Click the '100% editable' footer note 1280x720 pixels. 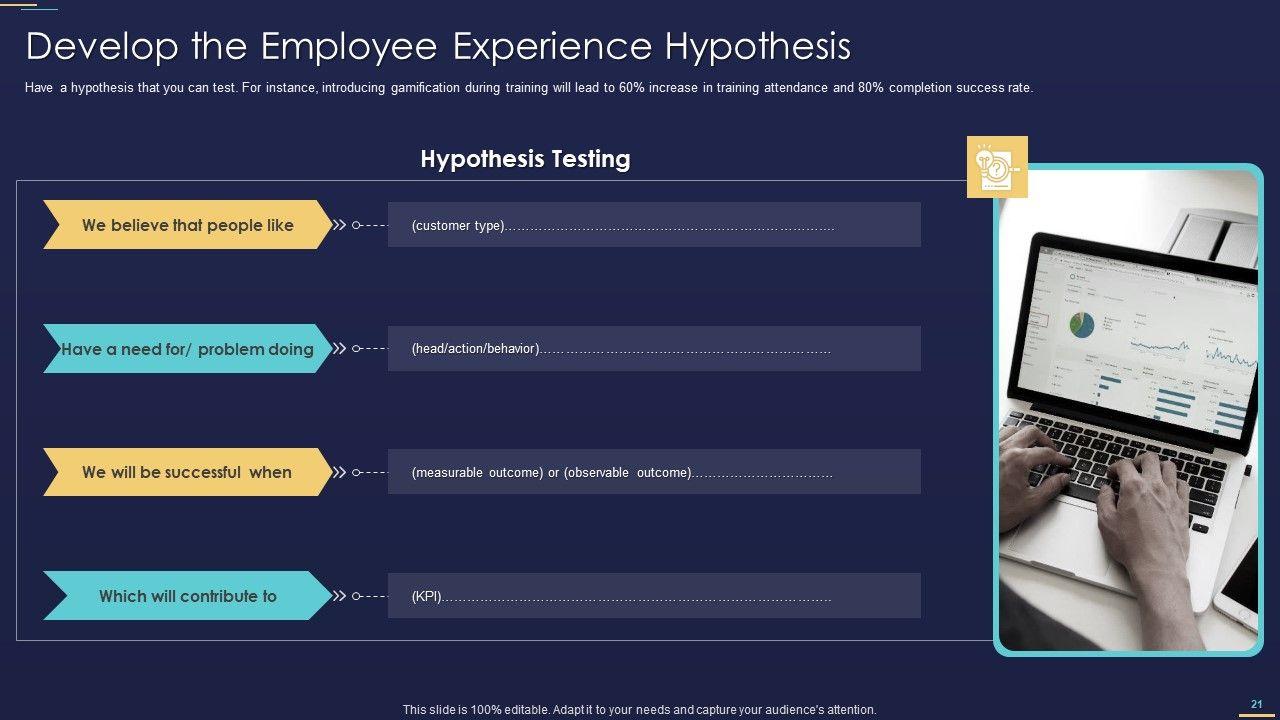pos(640,710)
